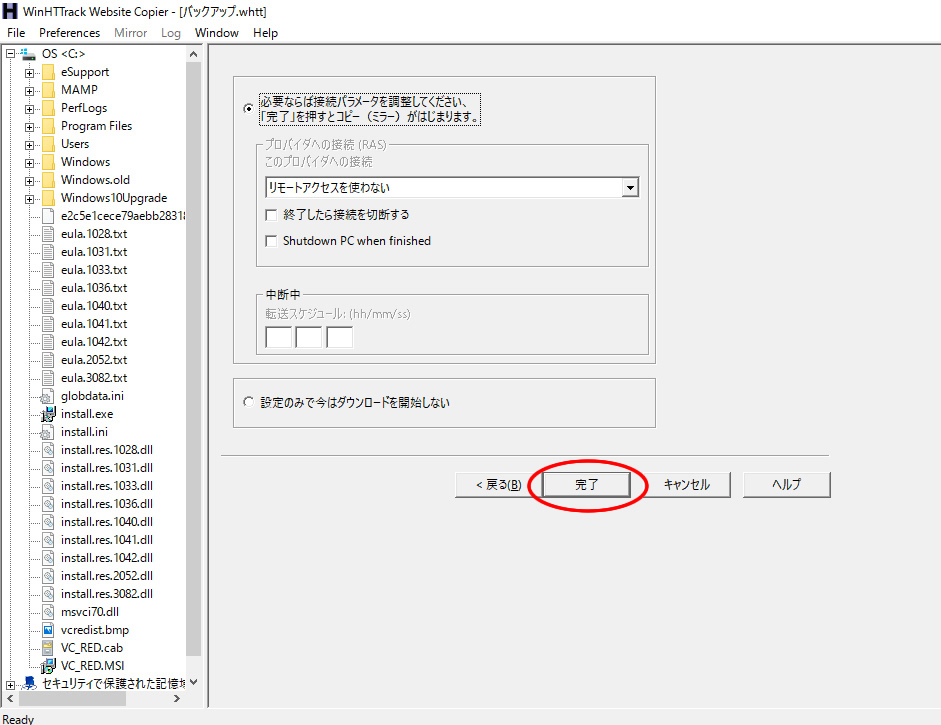Open the RAS connection provider dropdown
Screen dimensions: 941x725
tap(630, 187)
